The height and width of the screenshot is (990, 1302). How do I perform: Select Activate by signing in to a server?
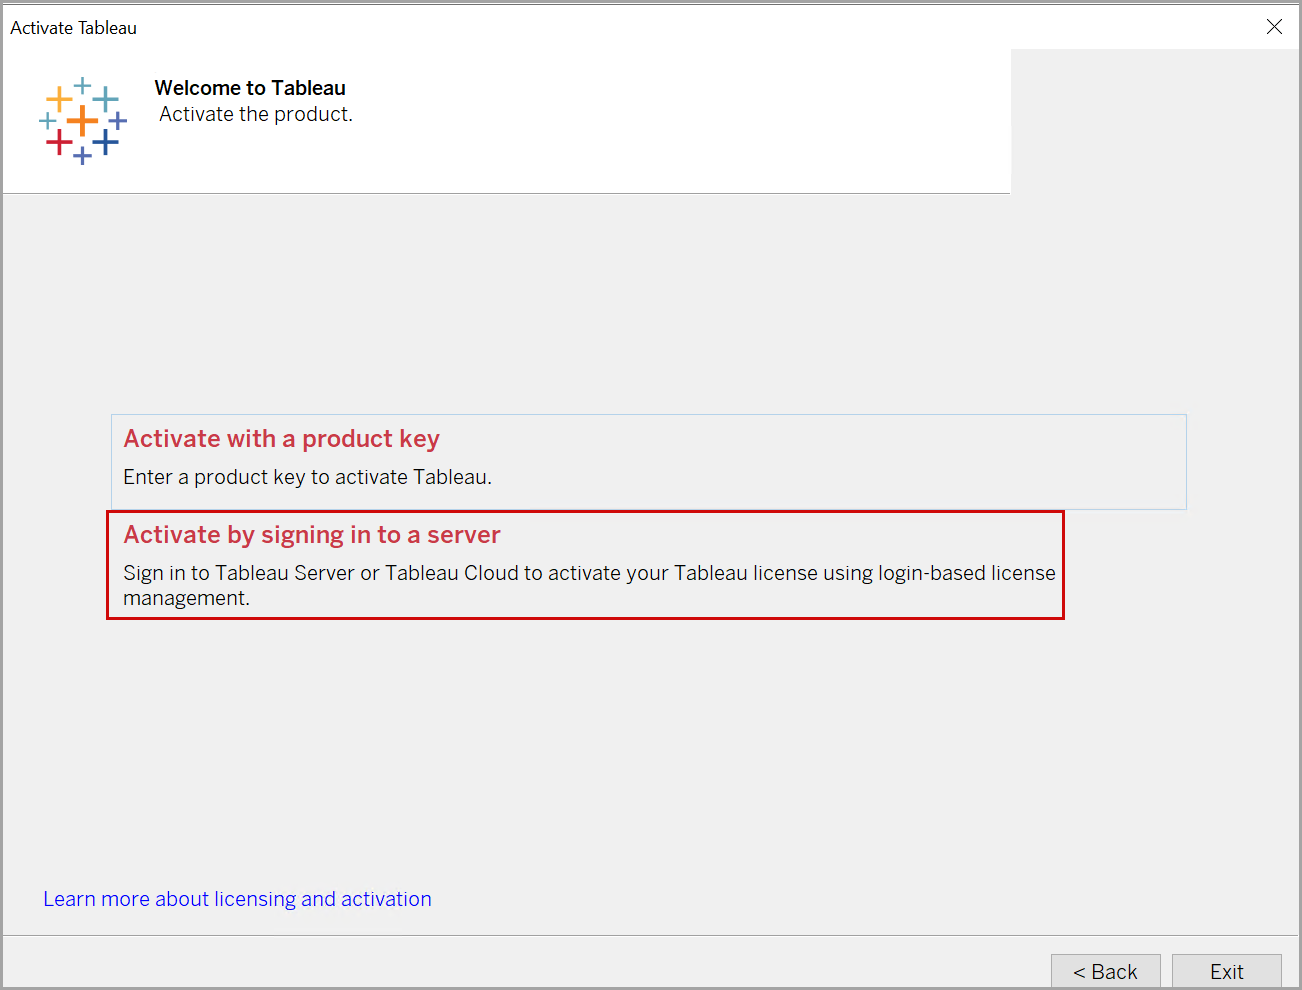[x=311, y=535]
